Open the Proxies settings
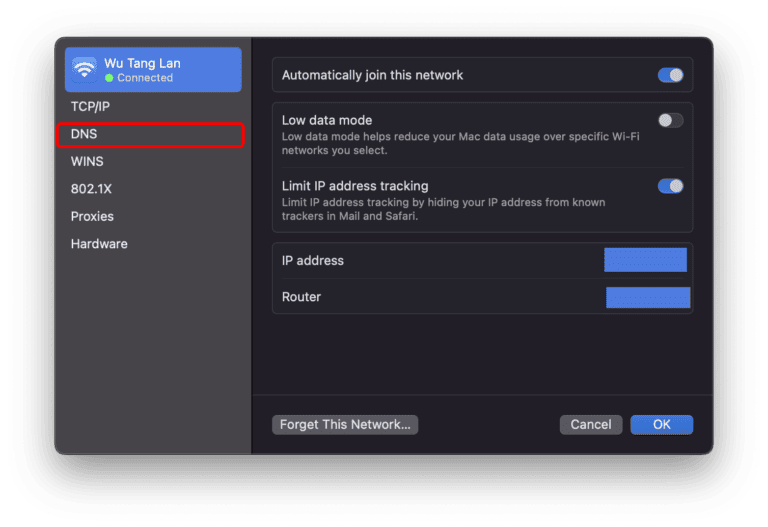768x527 pixels. pyautogui.click(x=92, y=216)
